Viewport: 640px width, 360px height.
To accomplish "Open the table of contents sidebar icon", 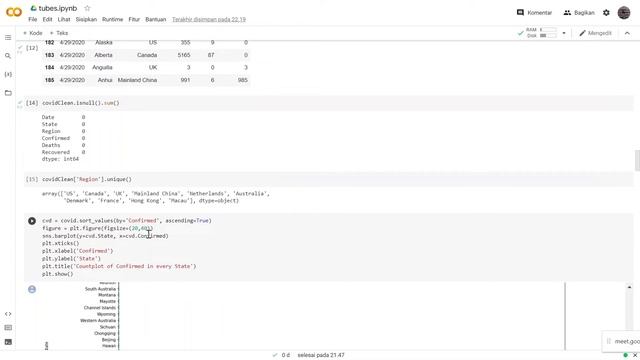I will pyautogui.click(x=8, y=38).
